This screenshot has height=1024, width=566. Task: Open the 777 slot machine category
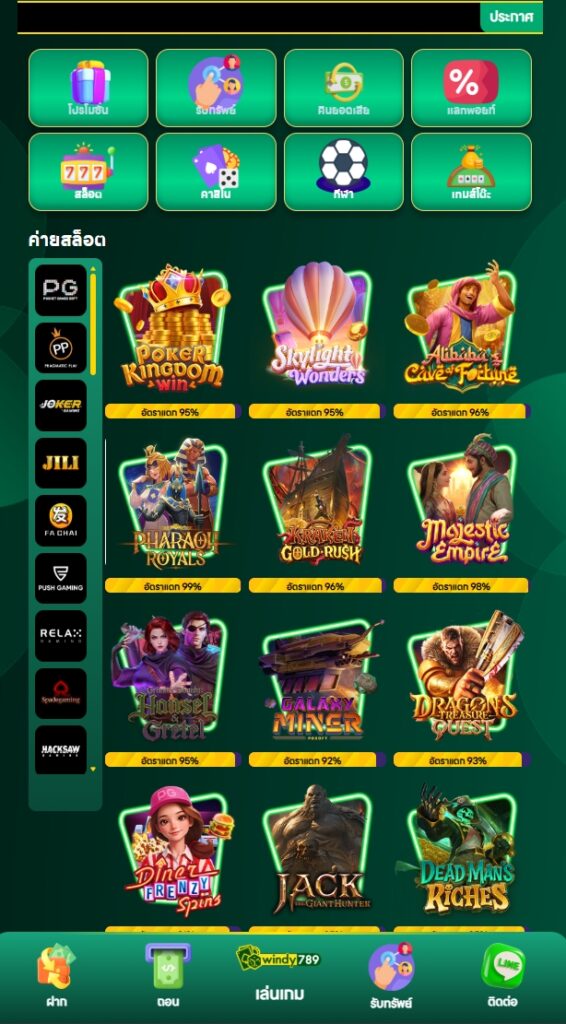88,172
